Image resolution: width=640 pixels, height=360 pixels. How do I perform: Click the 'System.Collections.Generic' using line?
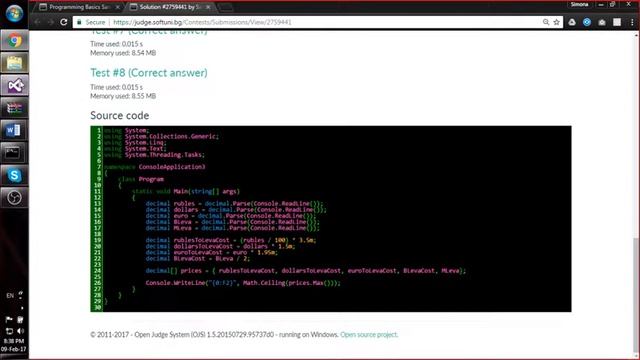point(162,136)
